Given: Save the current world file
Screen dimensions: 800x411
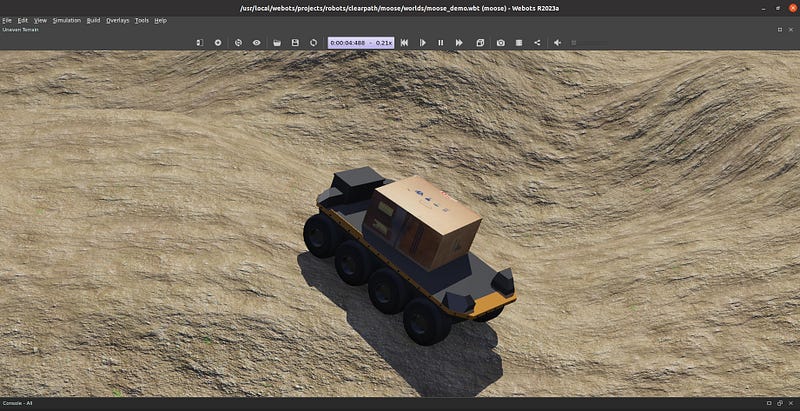Looking at the screenshot, I should [295, 43].
